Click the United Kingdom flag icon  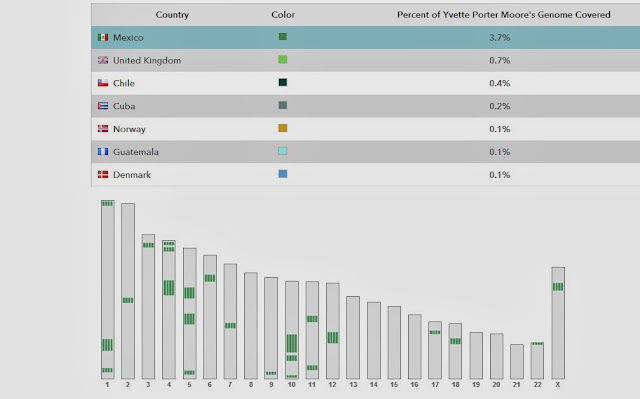click(103, 60)
